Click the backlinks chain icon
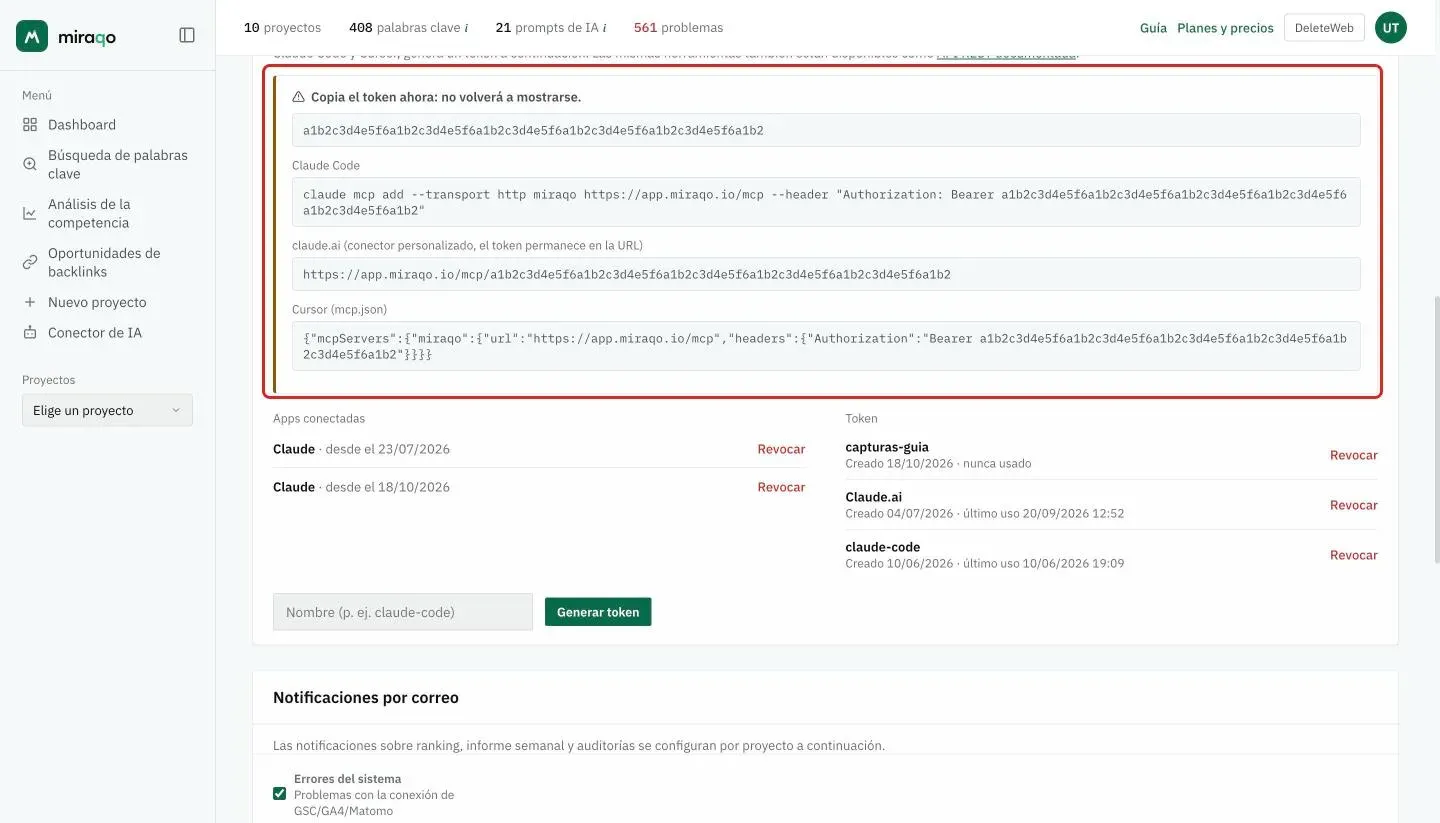This screenshot has width=1440, height=823. coord(30,262)
